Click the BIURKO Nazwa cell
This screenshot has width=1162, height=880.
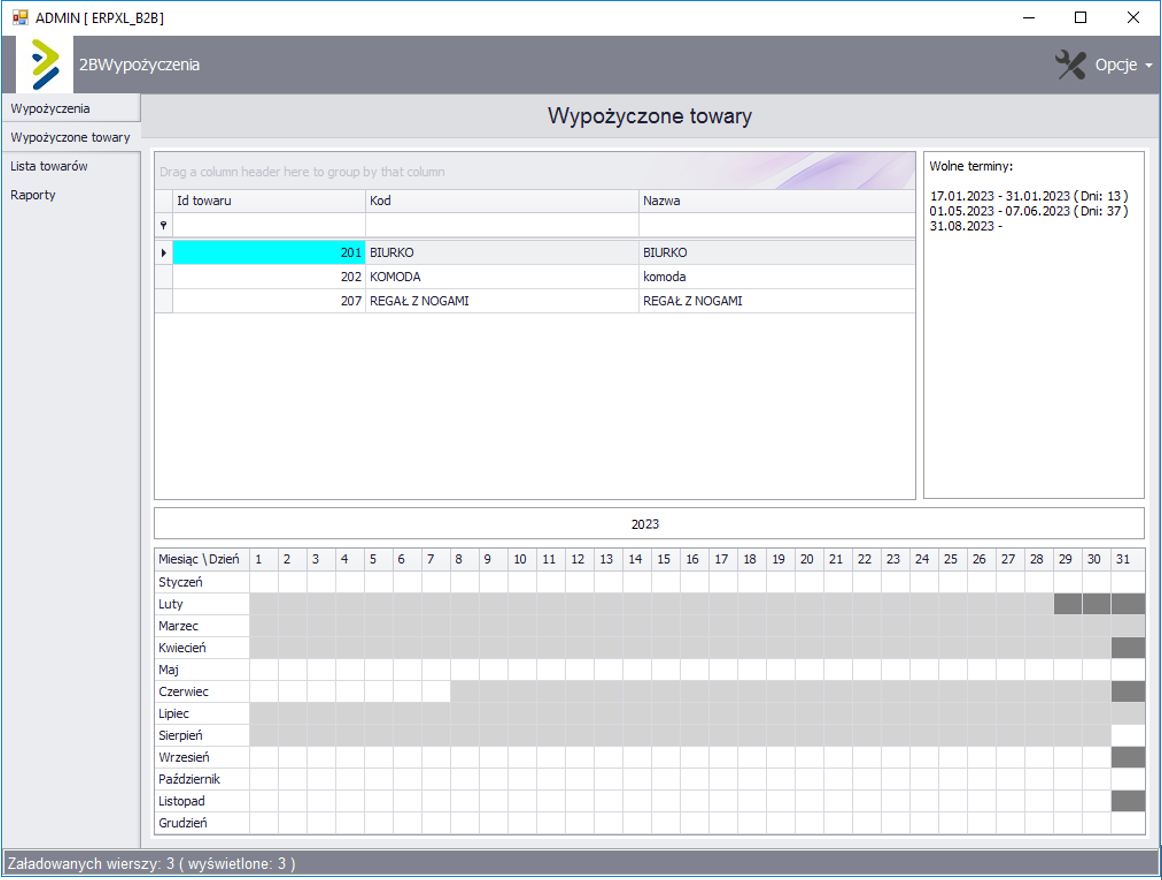pos(777,253)
